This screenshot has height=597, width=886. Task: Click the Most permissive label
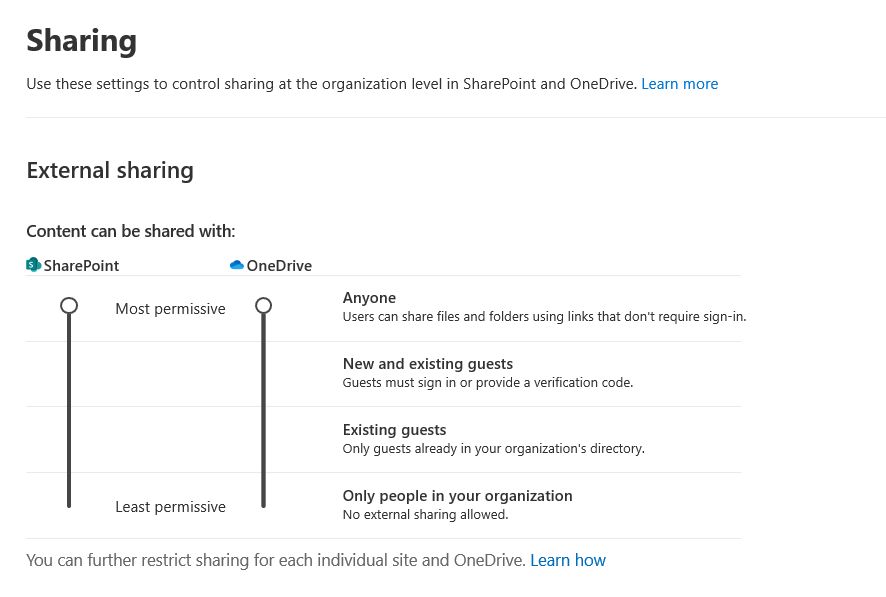click(x=170, y=309)
